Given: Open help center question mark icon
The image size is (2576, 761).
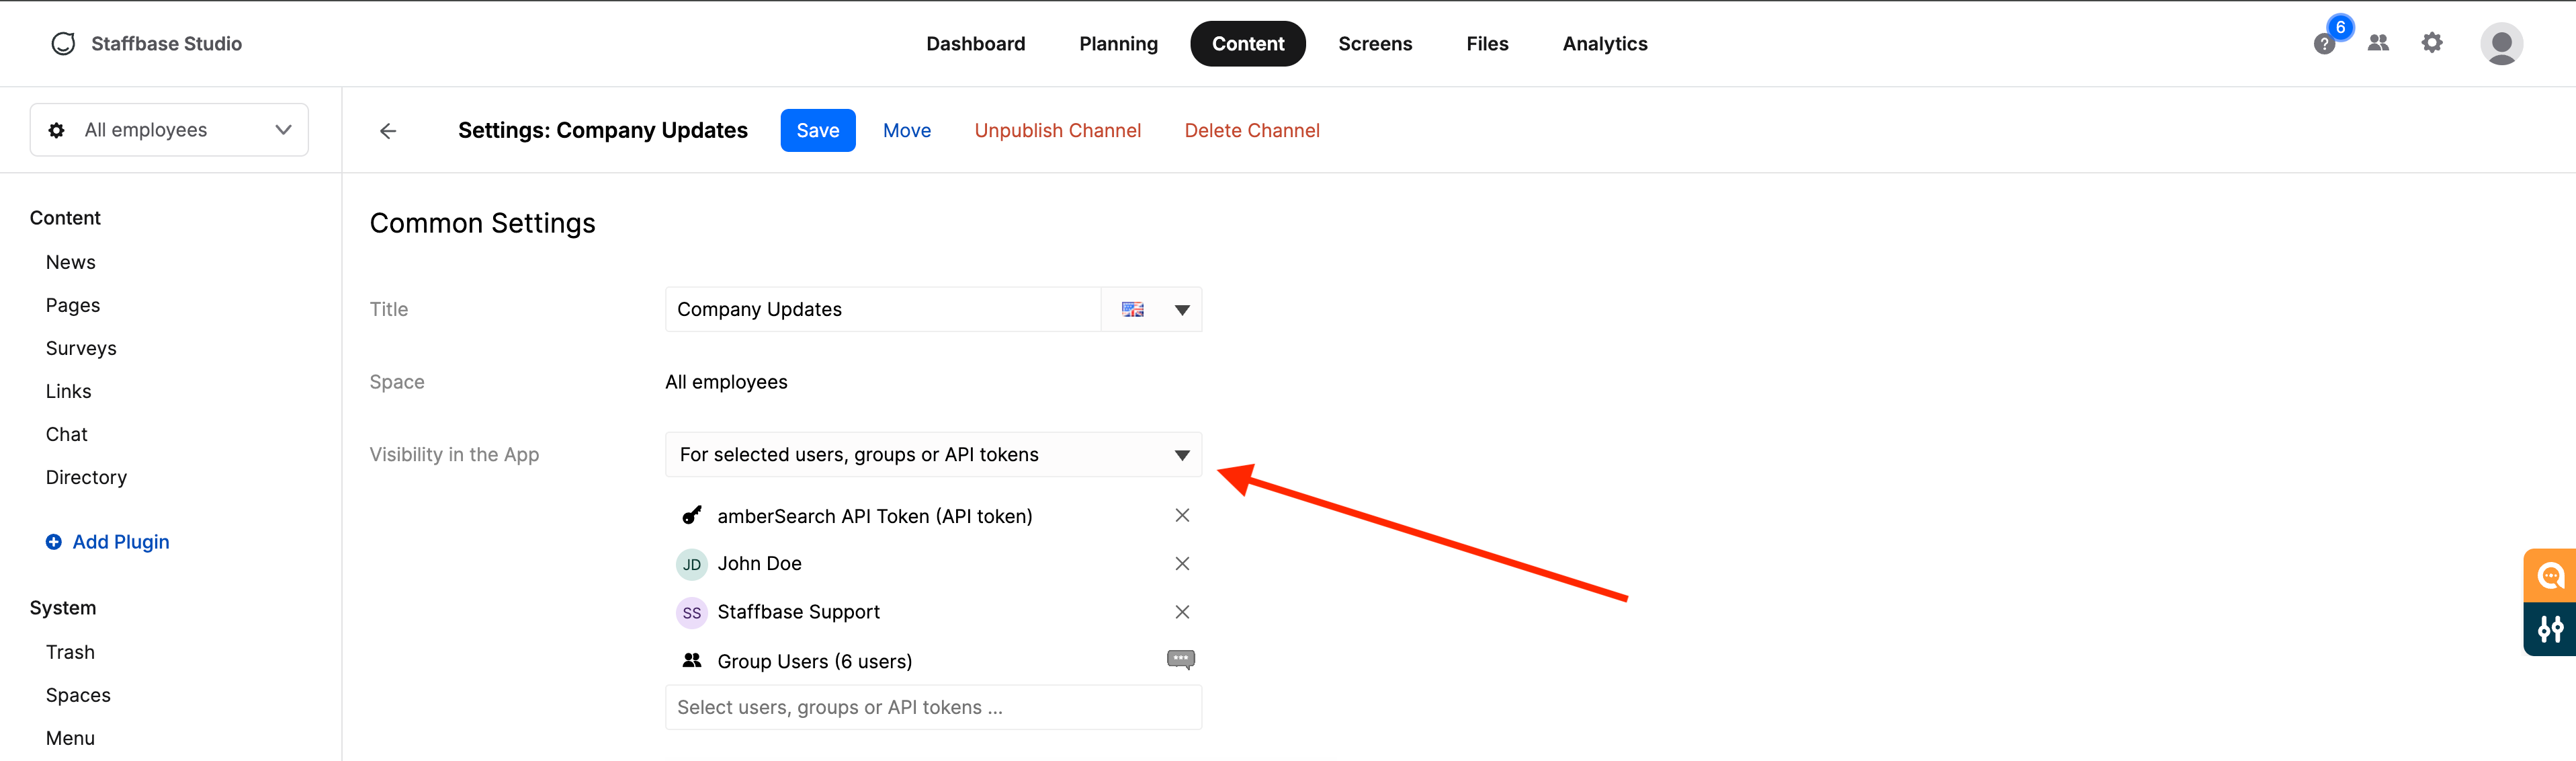Looking at the screenshot, I should [2324, 45].
